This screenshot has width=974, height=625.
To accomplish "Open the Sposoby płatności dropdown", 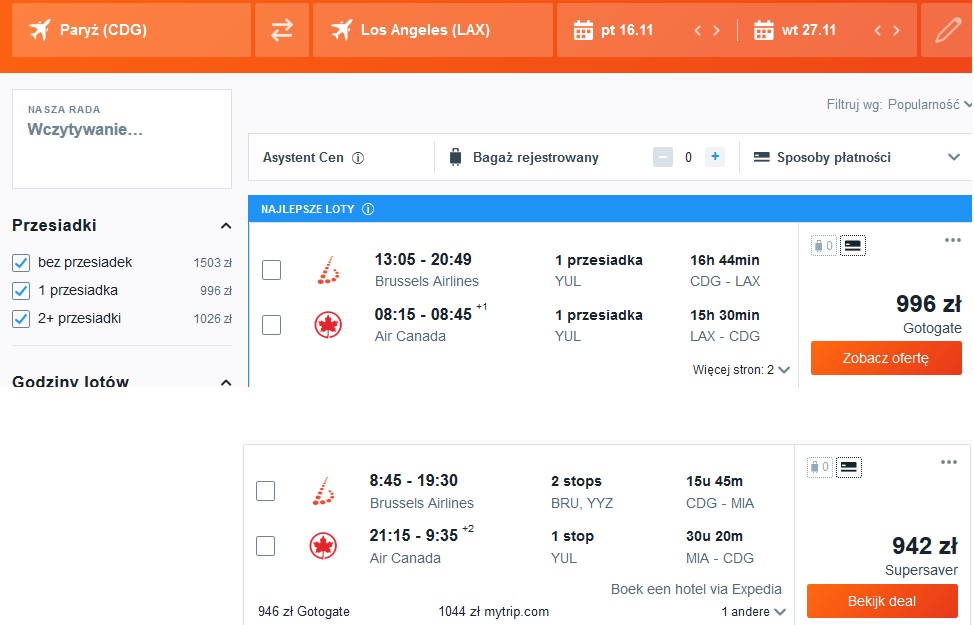I will coord(856,157).
